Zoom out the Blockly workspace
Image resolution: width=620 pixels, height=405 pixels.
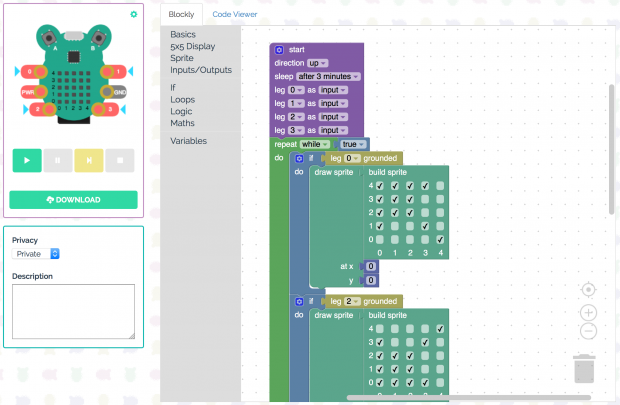[588, 330]
